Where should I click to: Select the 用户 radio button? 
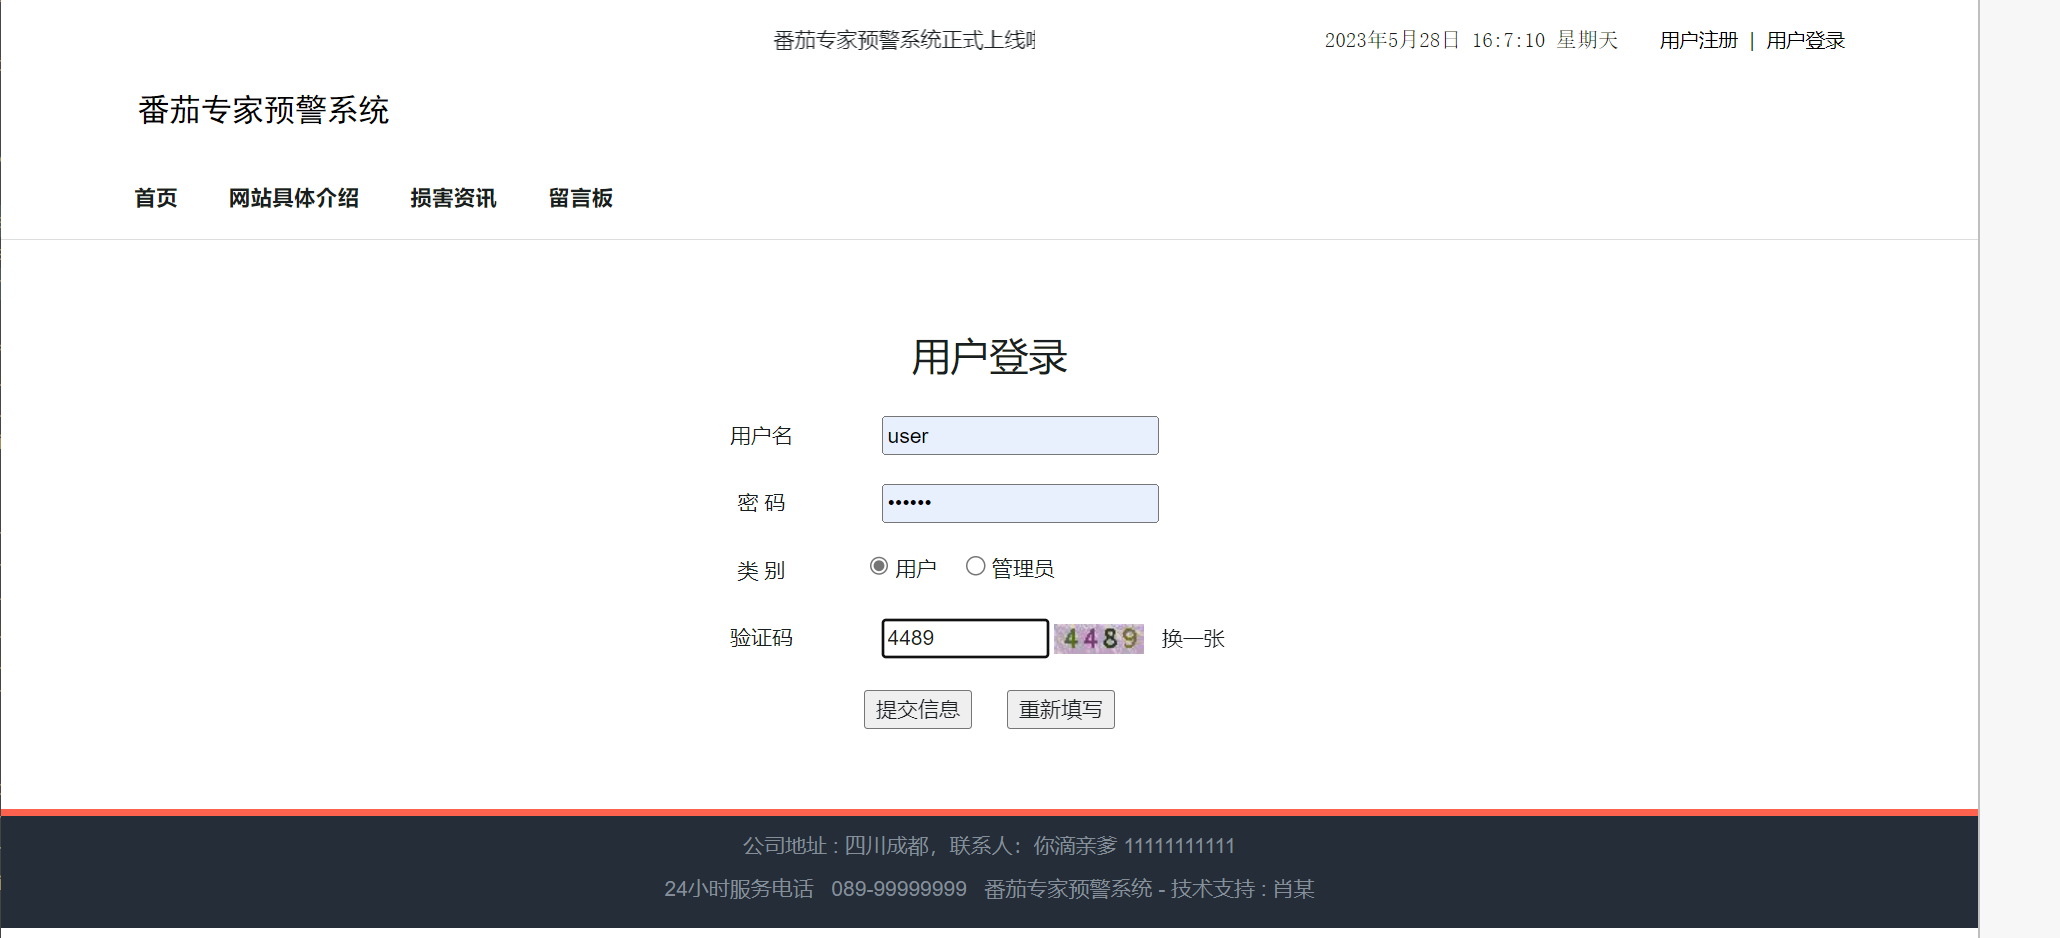(x=879, y=566)
